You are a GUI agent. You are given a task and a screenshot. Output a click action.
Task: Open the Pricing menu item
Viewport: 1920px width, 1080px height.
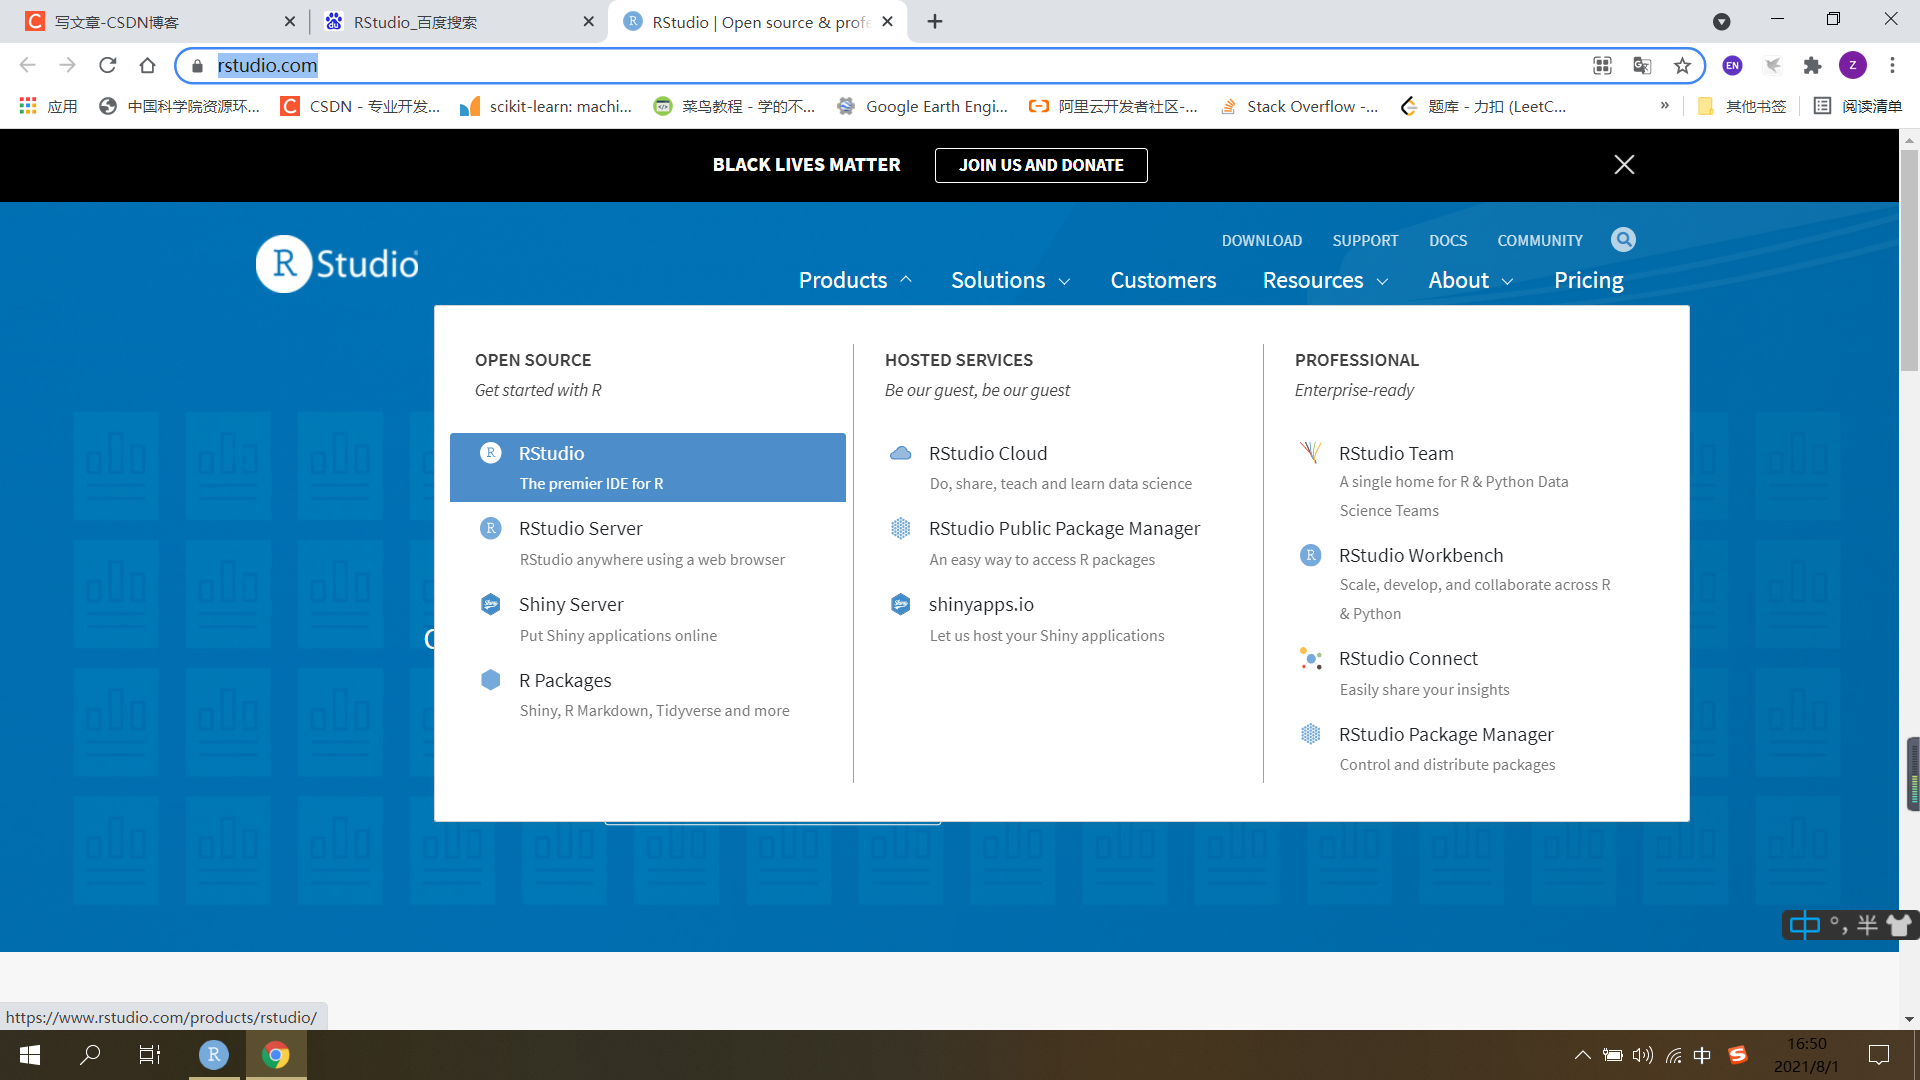click(1588, 281)
